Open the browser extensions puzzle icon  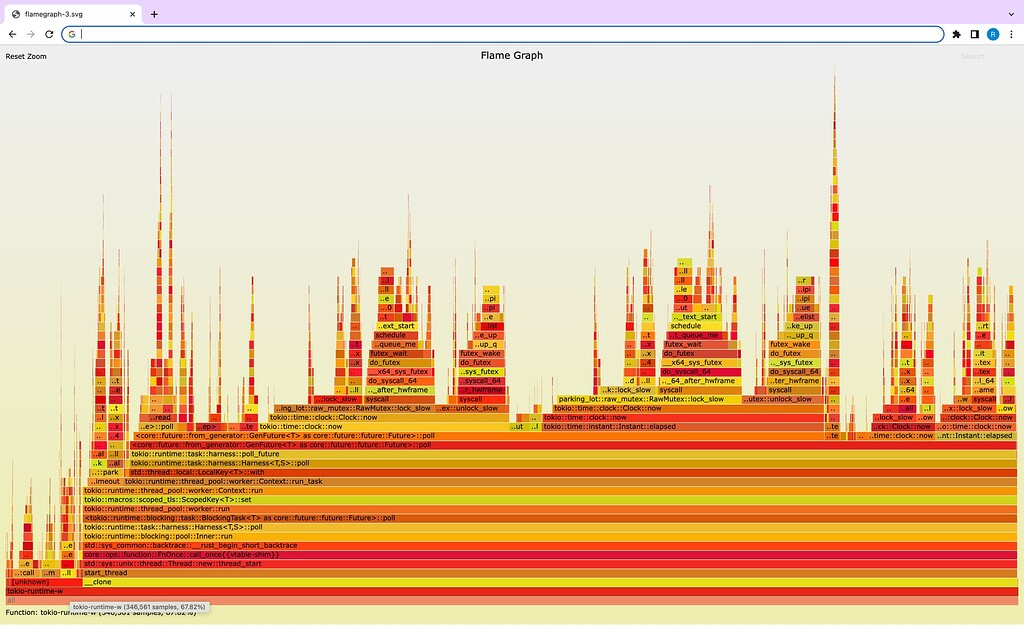956,33
